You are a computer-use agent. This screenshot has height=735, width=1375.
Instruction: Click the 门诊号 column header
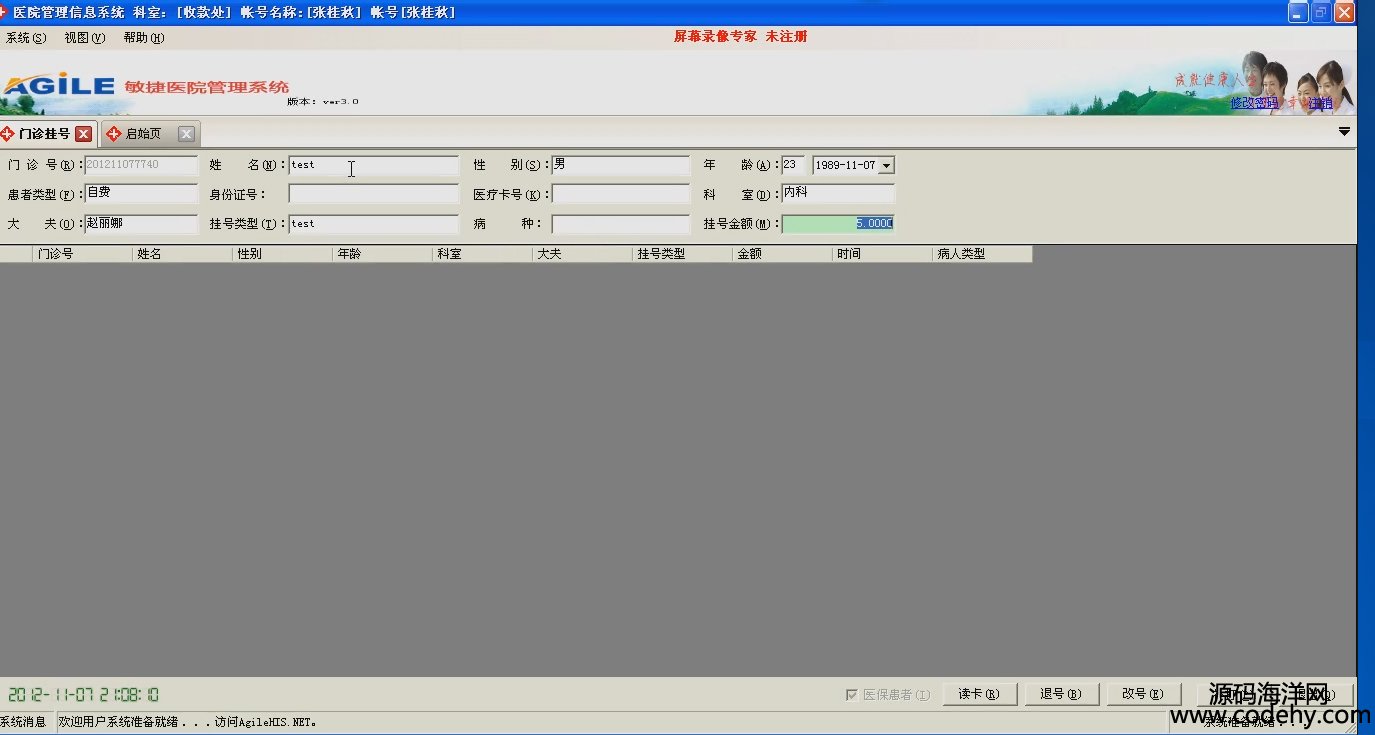82,254
